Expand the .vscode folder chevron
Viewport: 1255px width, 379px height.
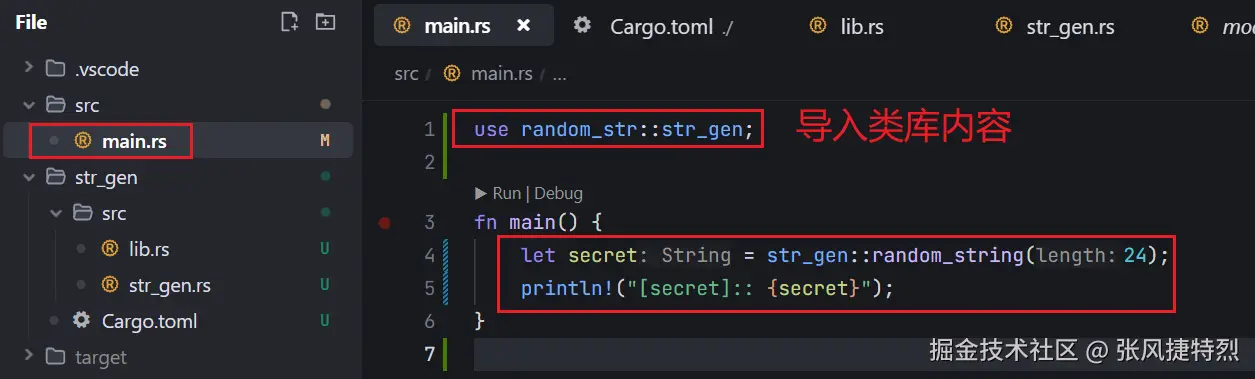pos(28,69)
